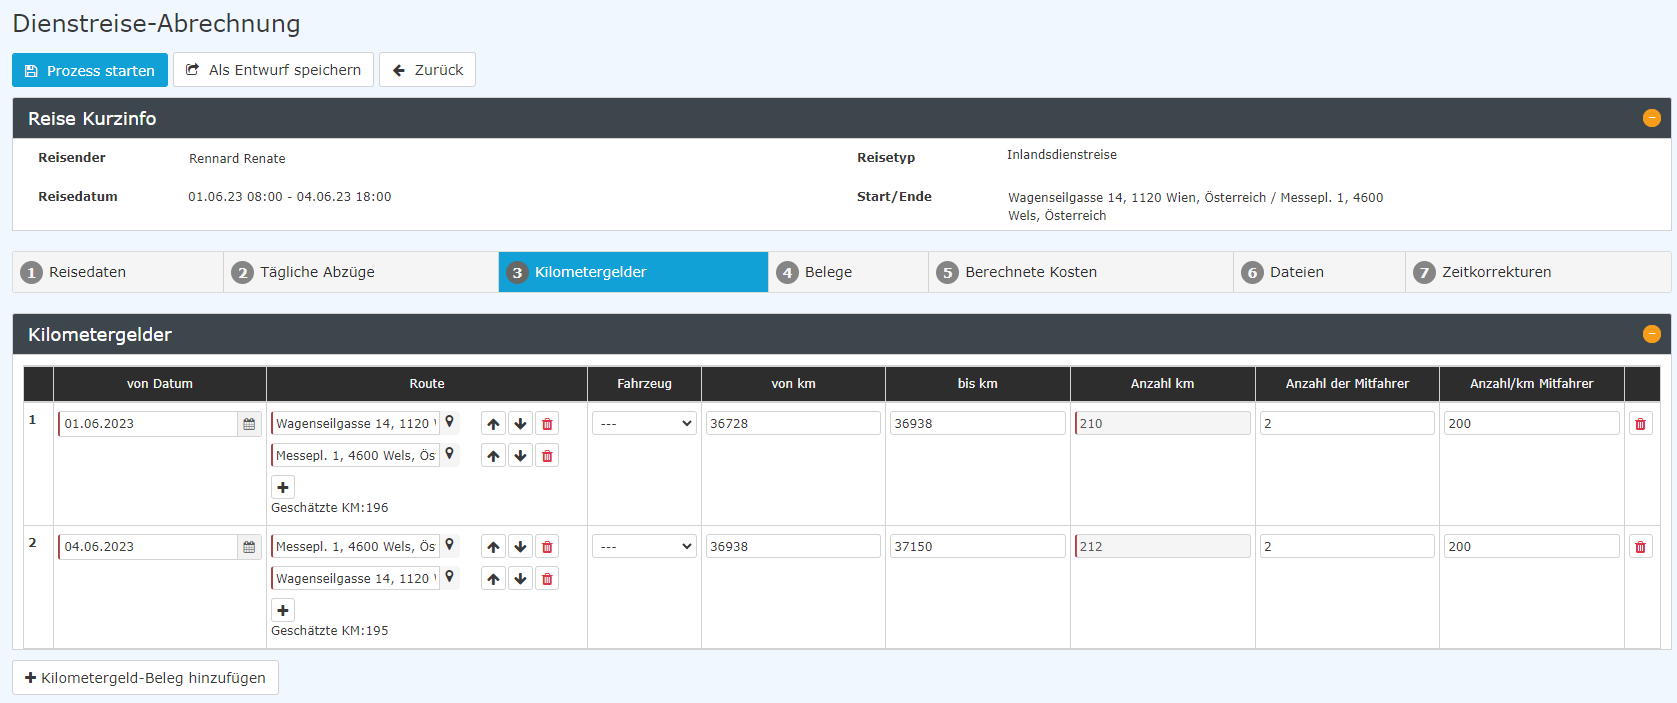
Task: Click Als Entwurf speichern button
Action: click(x=273, y=70)
